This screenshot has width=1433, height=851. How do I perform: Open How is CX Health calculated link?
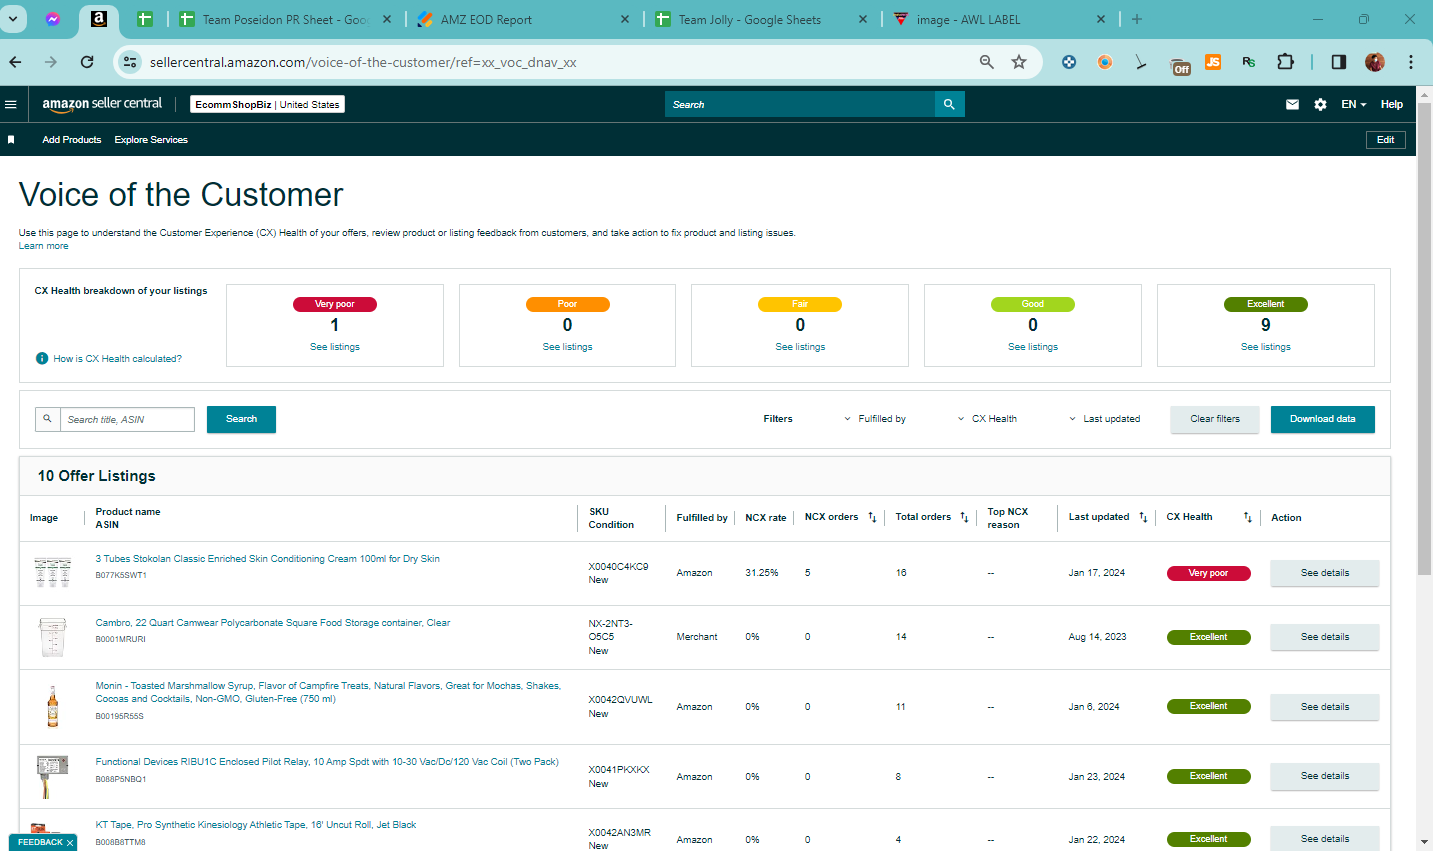[x=118, y=359]
